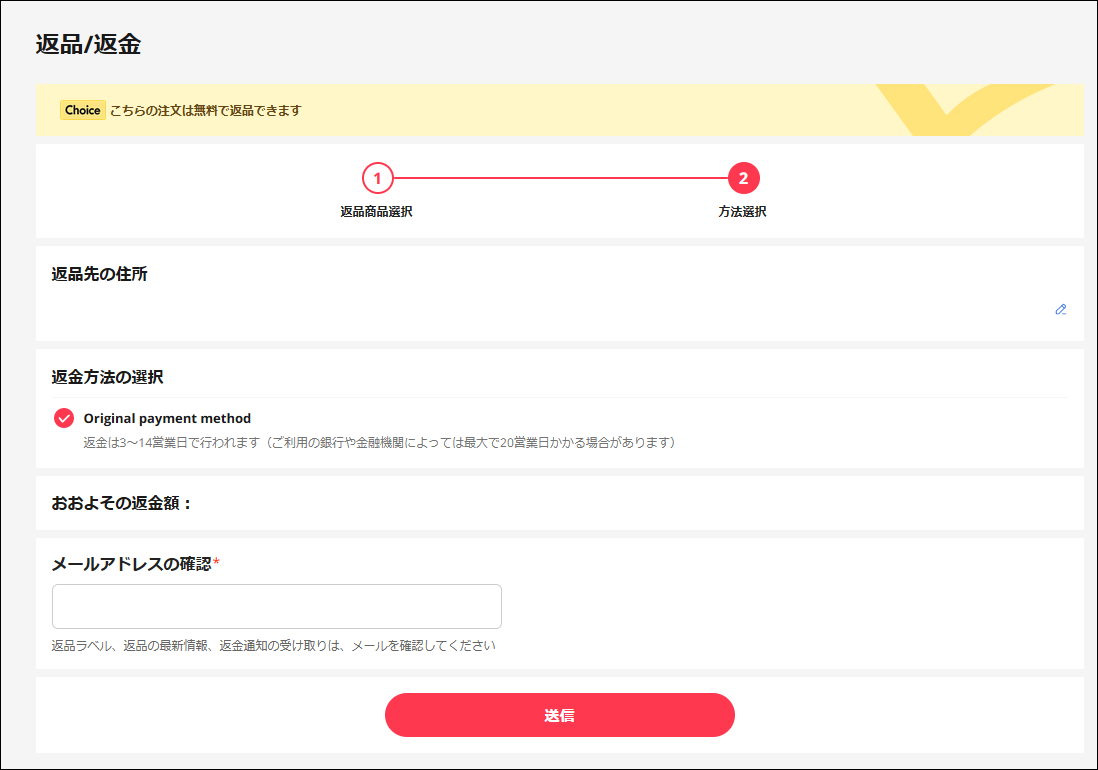Switch to the 返品商品選択 tab
The image size is (1098, 770).
[x=377, y=211]
